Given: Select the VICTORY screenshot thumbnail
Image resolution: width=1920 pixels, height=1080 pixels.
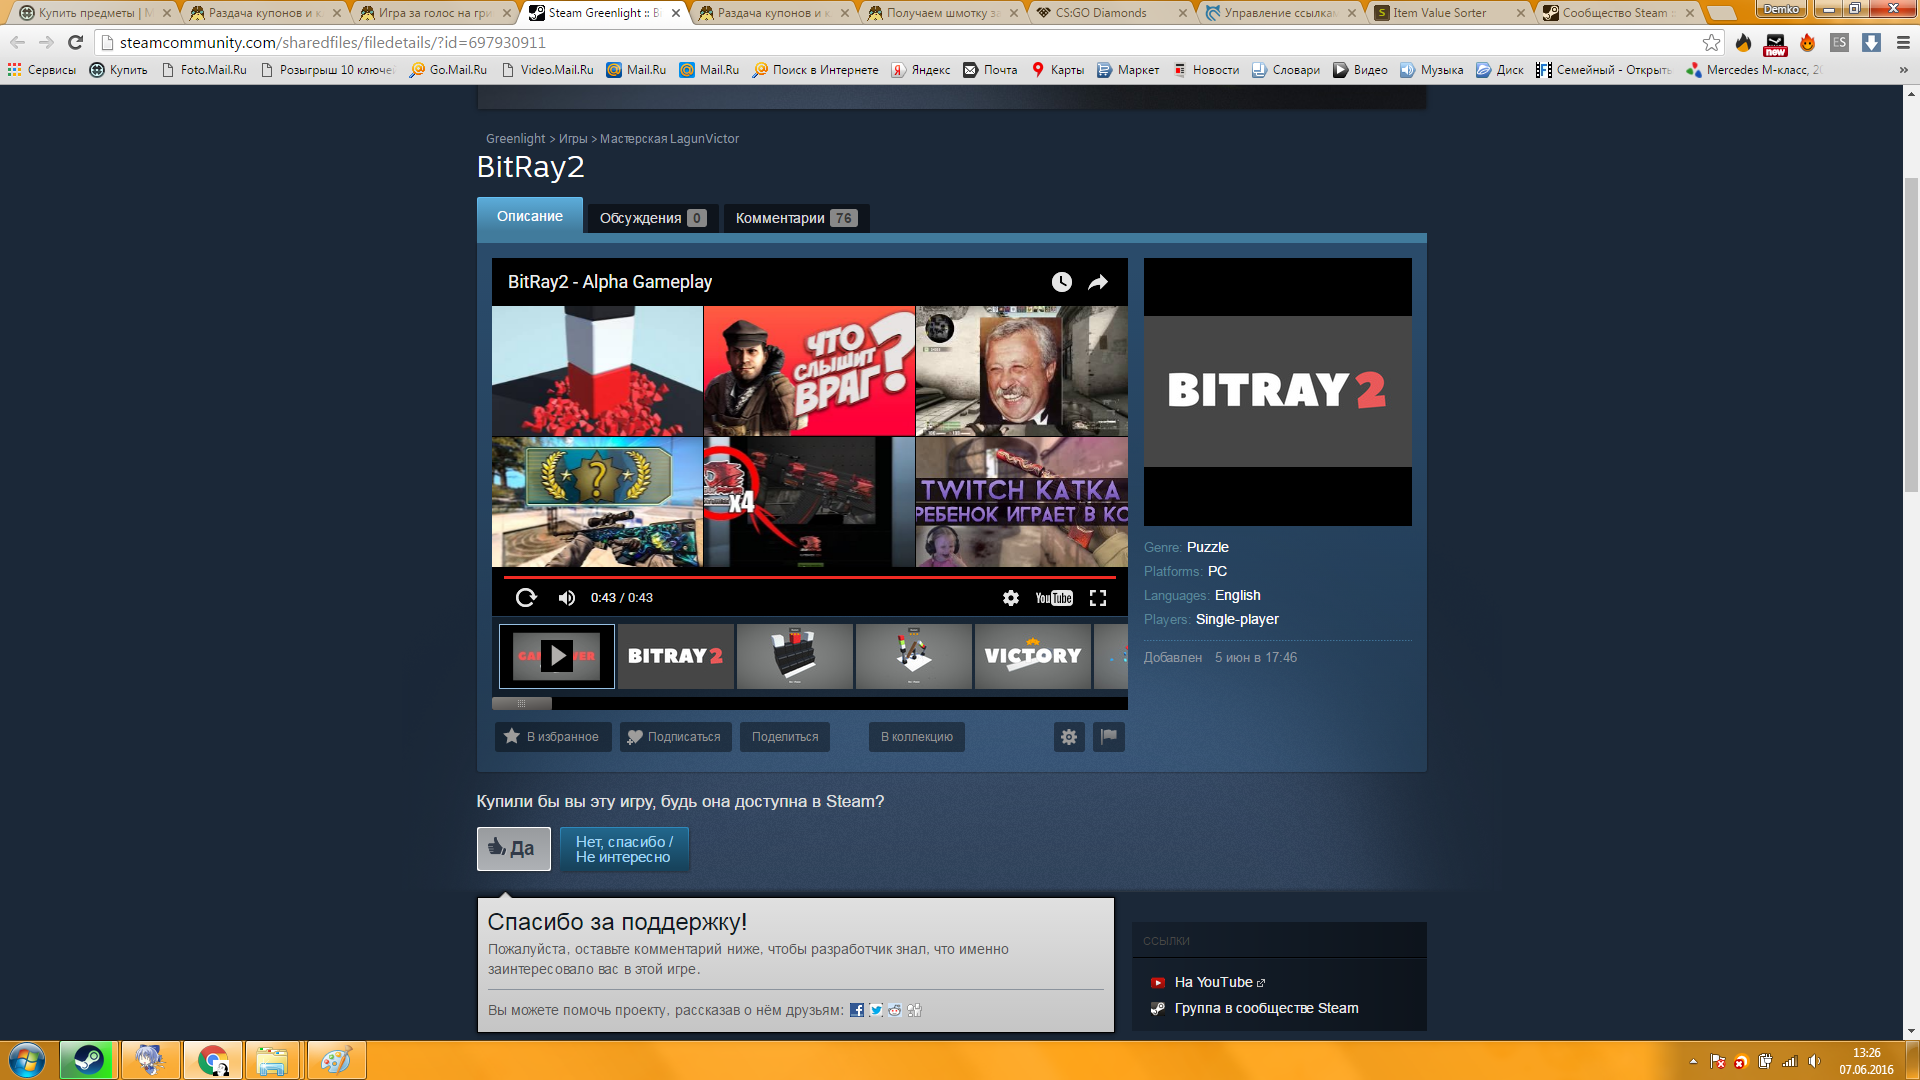Looking at the screenshot, I should pos(1033,656).
